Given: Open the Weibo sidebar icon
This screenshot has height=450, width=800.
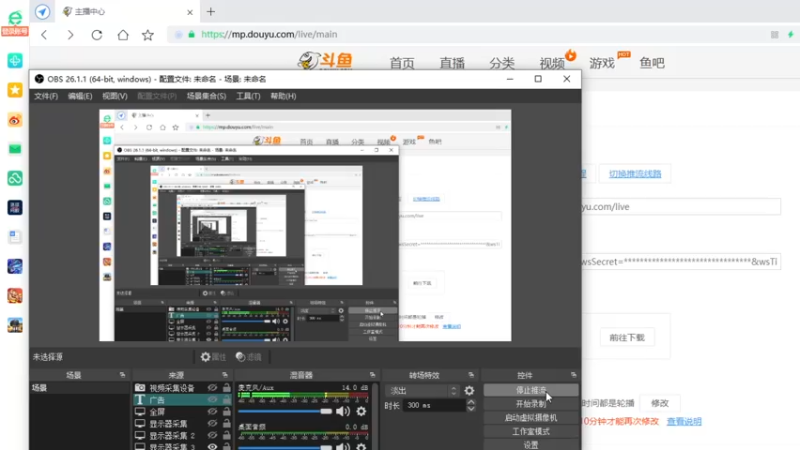Looking at the screenshot, I should tap(15, 120).
